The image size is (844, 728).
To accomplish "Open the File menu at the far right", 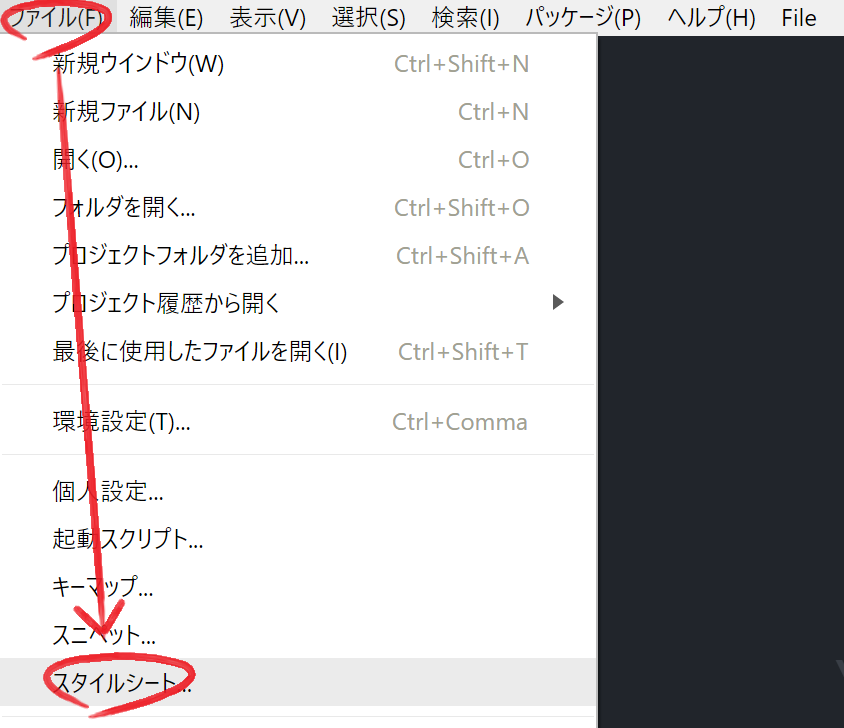I will tap(799, 18).
